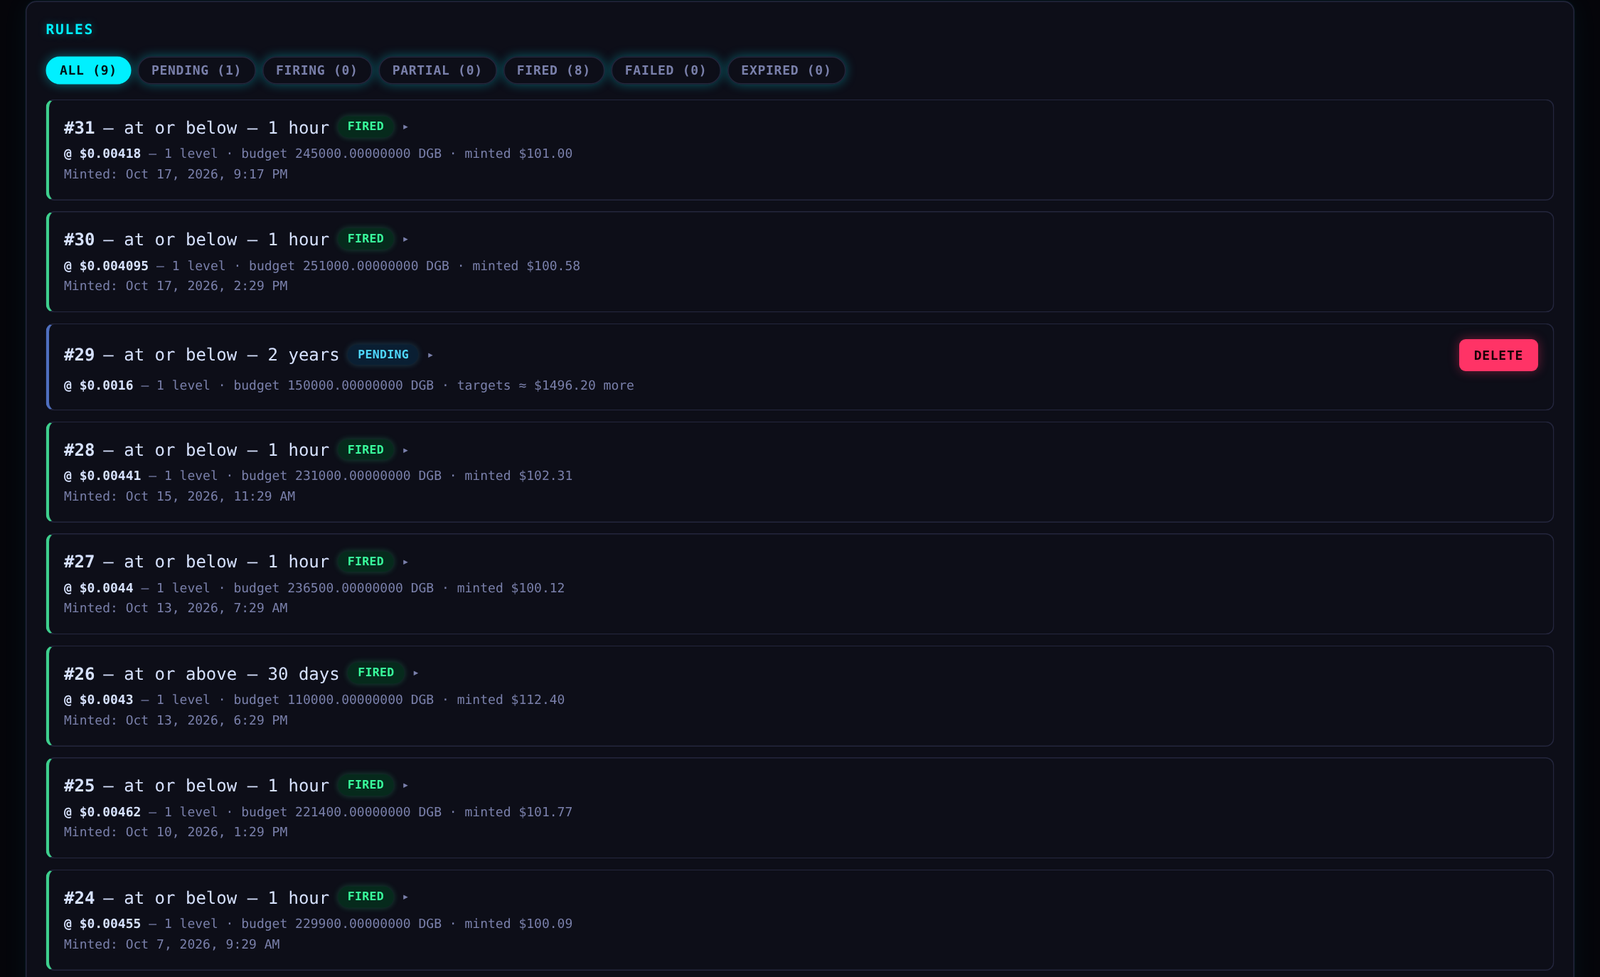Screen dimensions: 1600x977
Task: Switch to the PENDING (1) filter
Action: pyautogui.click(x=196, y=70)
